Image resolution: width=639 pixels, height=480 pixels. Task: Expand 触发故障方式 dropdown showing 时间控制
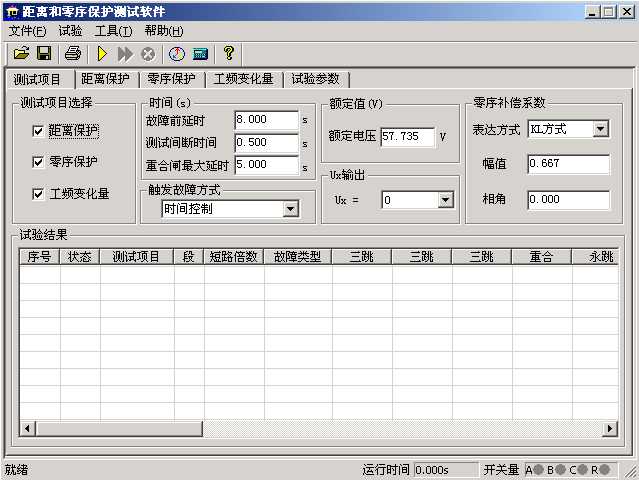(290, 209)
